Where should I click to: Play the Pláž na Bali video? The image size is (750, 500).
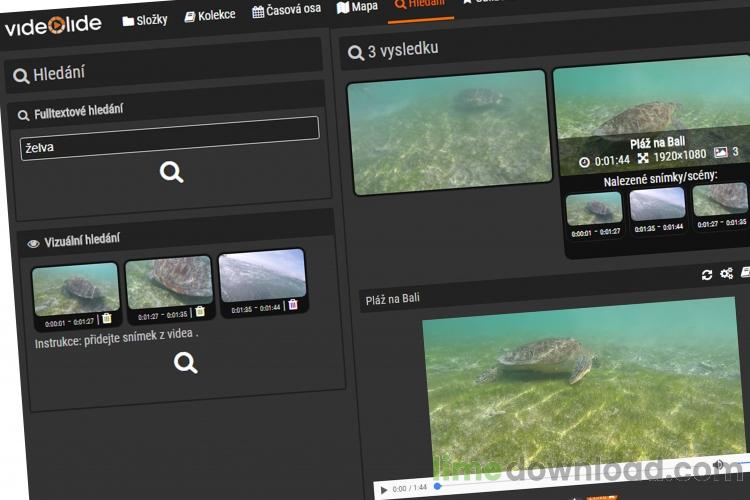pos(384,490)
